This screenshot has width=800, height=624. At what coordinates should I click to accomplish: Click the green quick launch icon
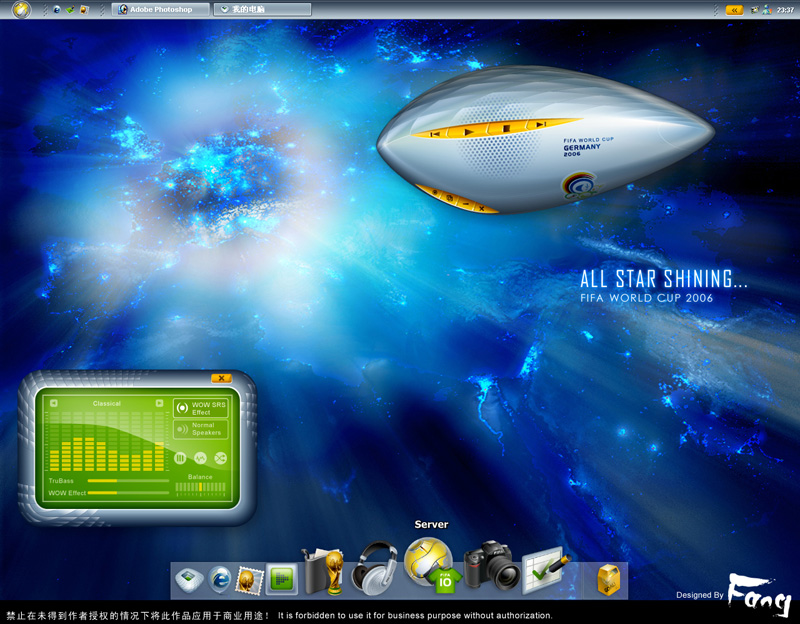point(70,10)
